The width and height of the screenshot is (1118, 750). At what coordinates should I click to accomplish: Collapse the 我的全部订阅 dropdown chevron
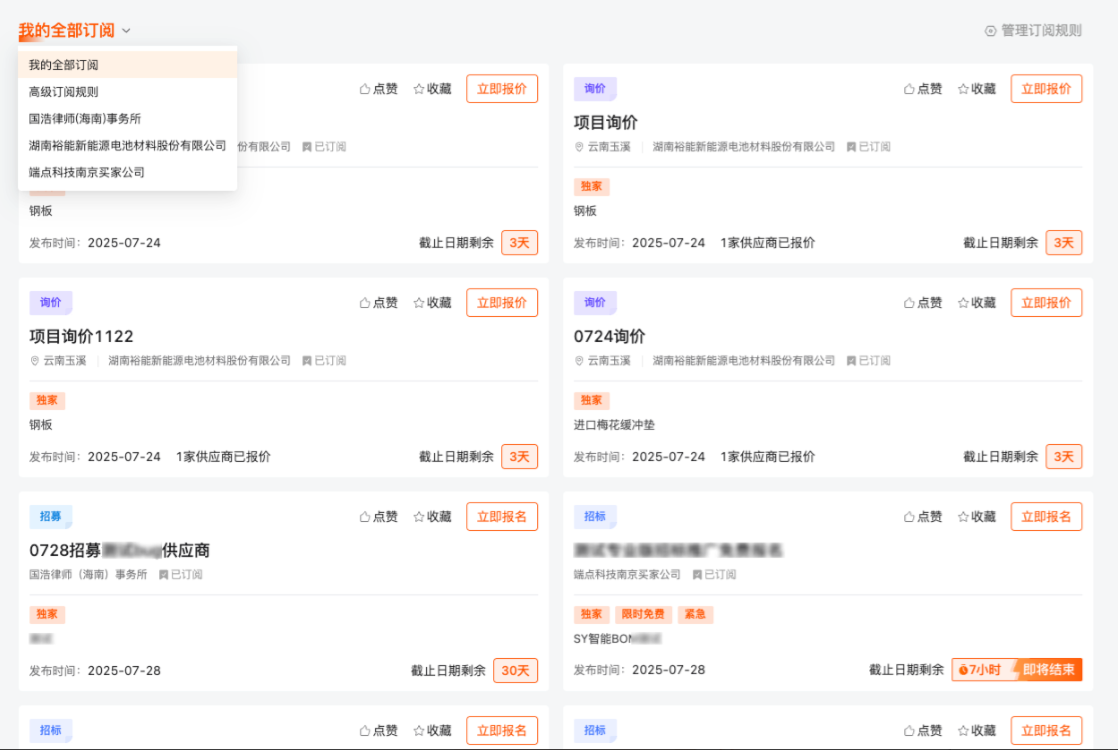(x=126, y=31)
